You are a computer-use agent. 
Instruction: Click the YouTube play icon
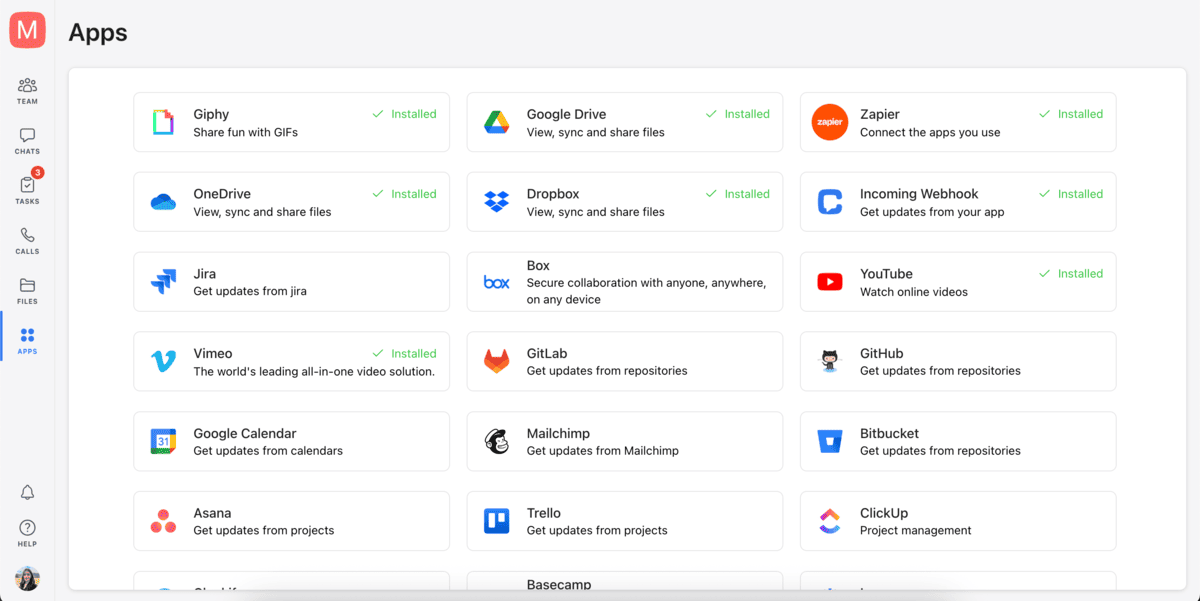click(x=829, y=281)
